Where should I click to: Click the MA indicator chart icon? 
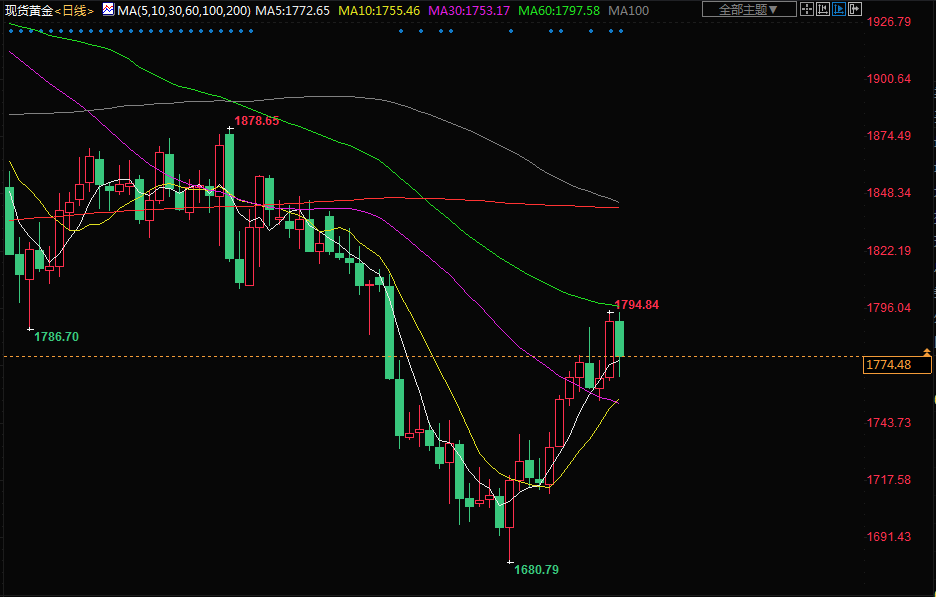108,9
